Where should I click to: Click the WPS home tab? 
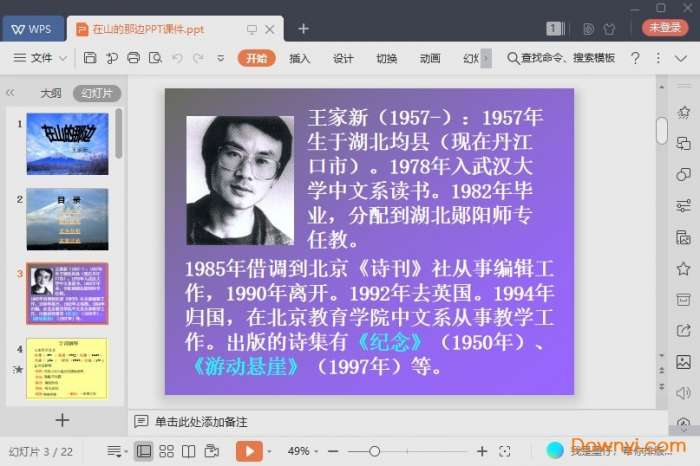[x=33, y=29]
